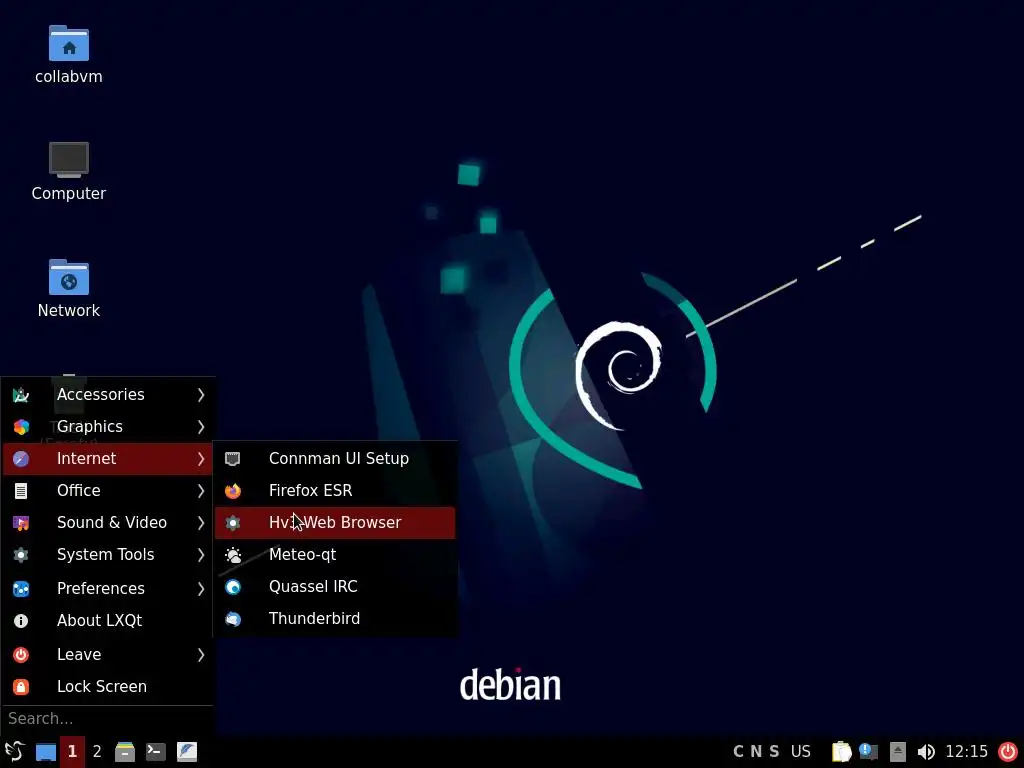Click the Lock Screen padlock icon
The image size is (1024, 768).
pyautogui.click(x=21, y=686)
